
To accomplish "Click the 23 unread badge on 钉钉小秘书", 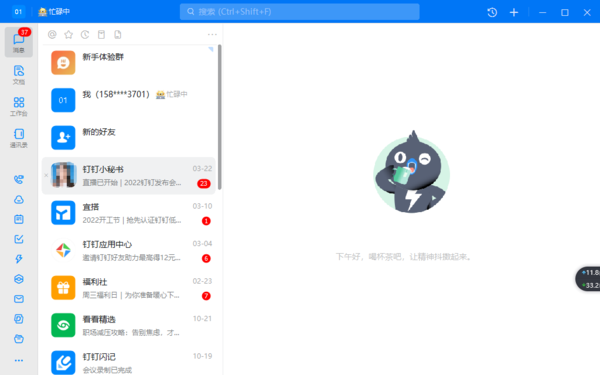I will point(204,184).
